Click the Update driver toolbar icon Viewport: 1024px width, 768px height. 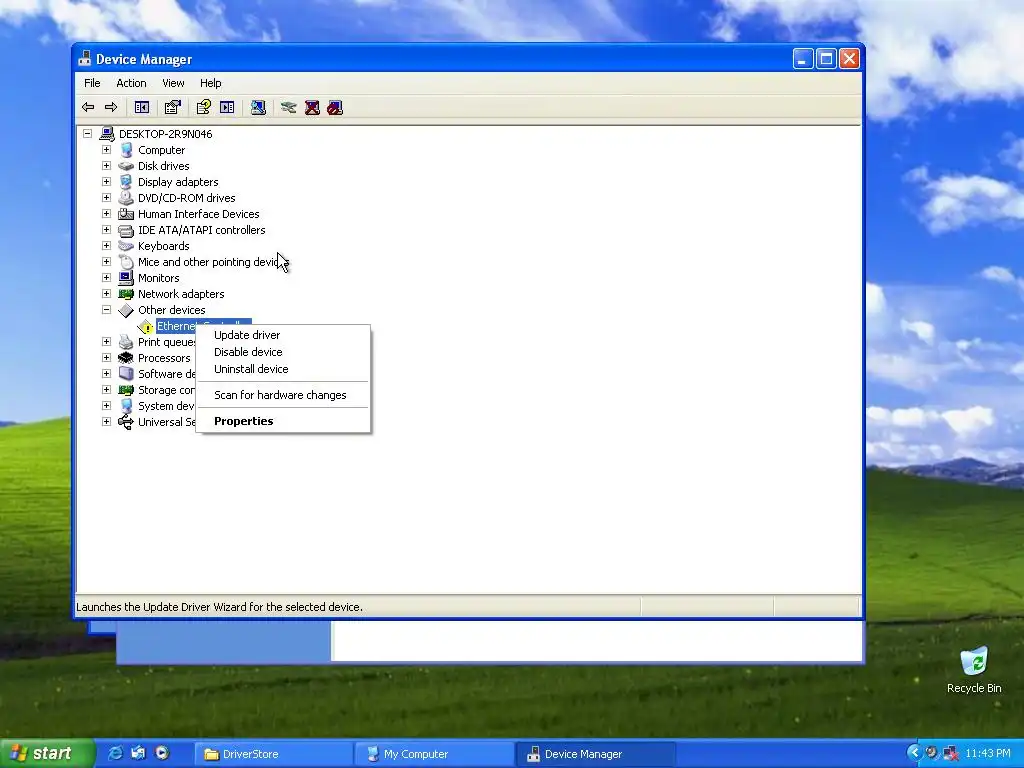pos(289,108)
